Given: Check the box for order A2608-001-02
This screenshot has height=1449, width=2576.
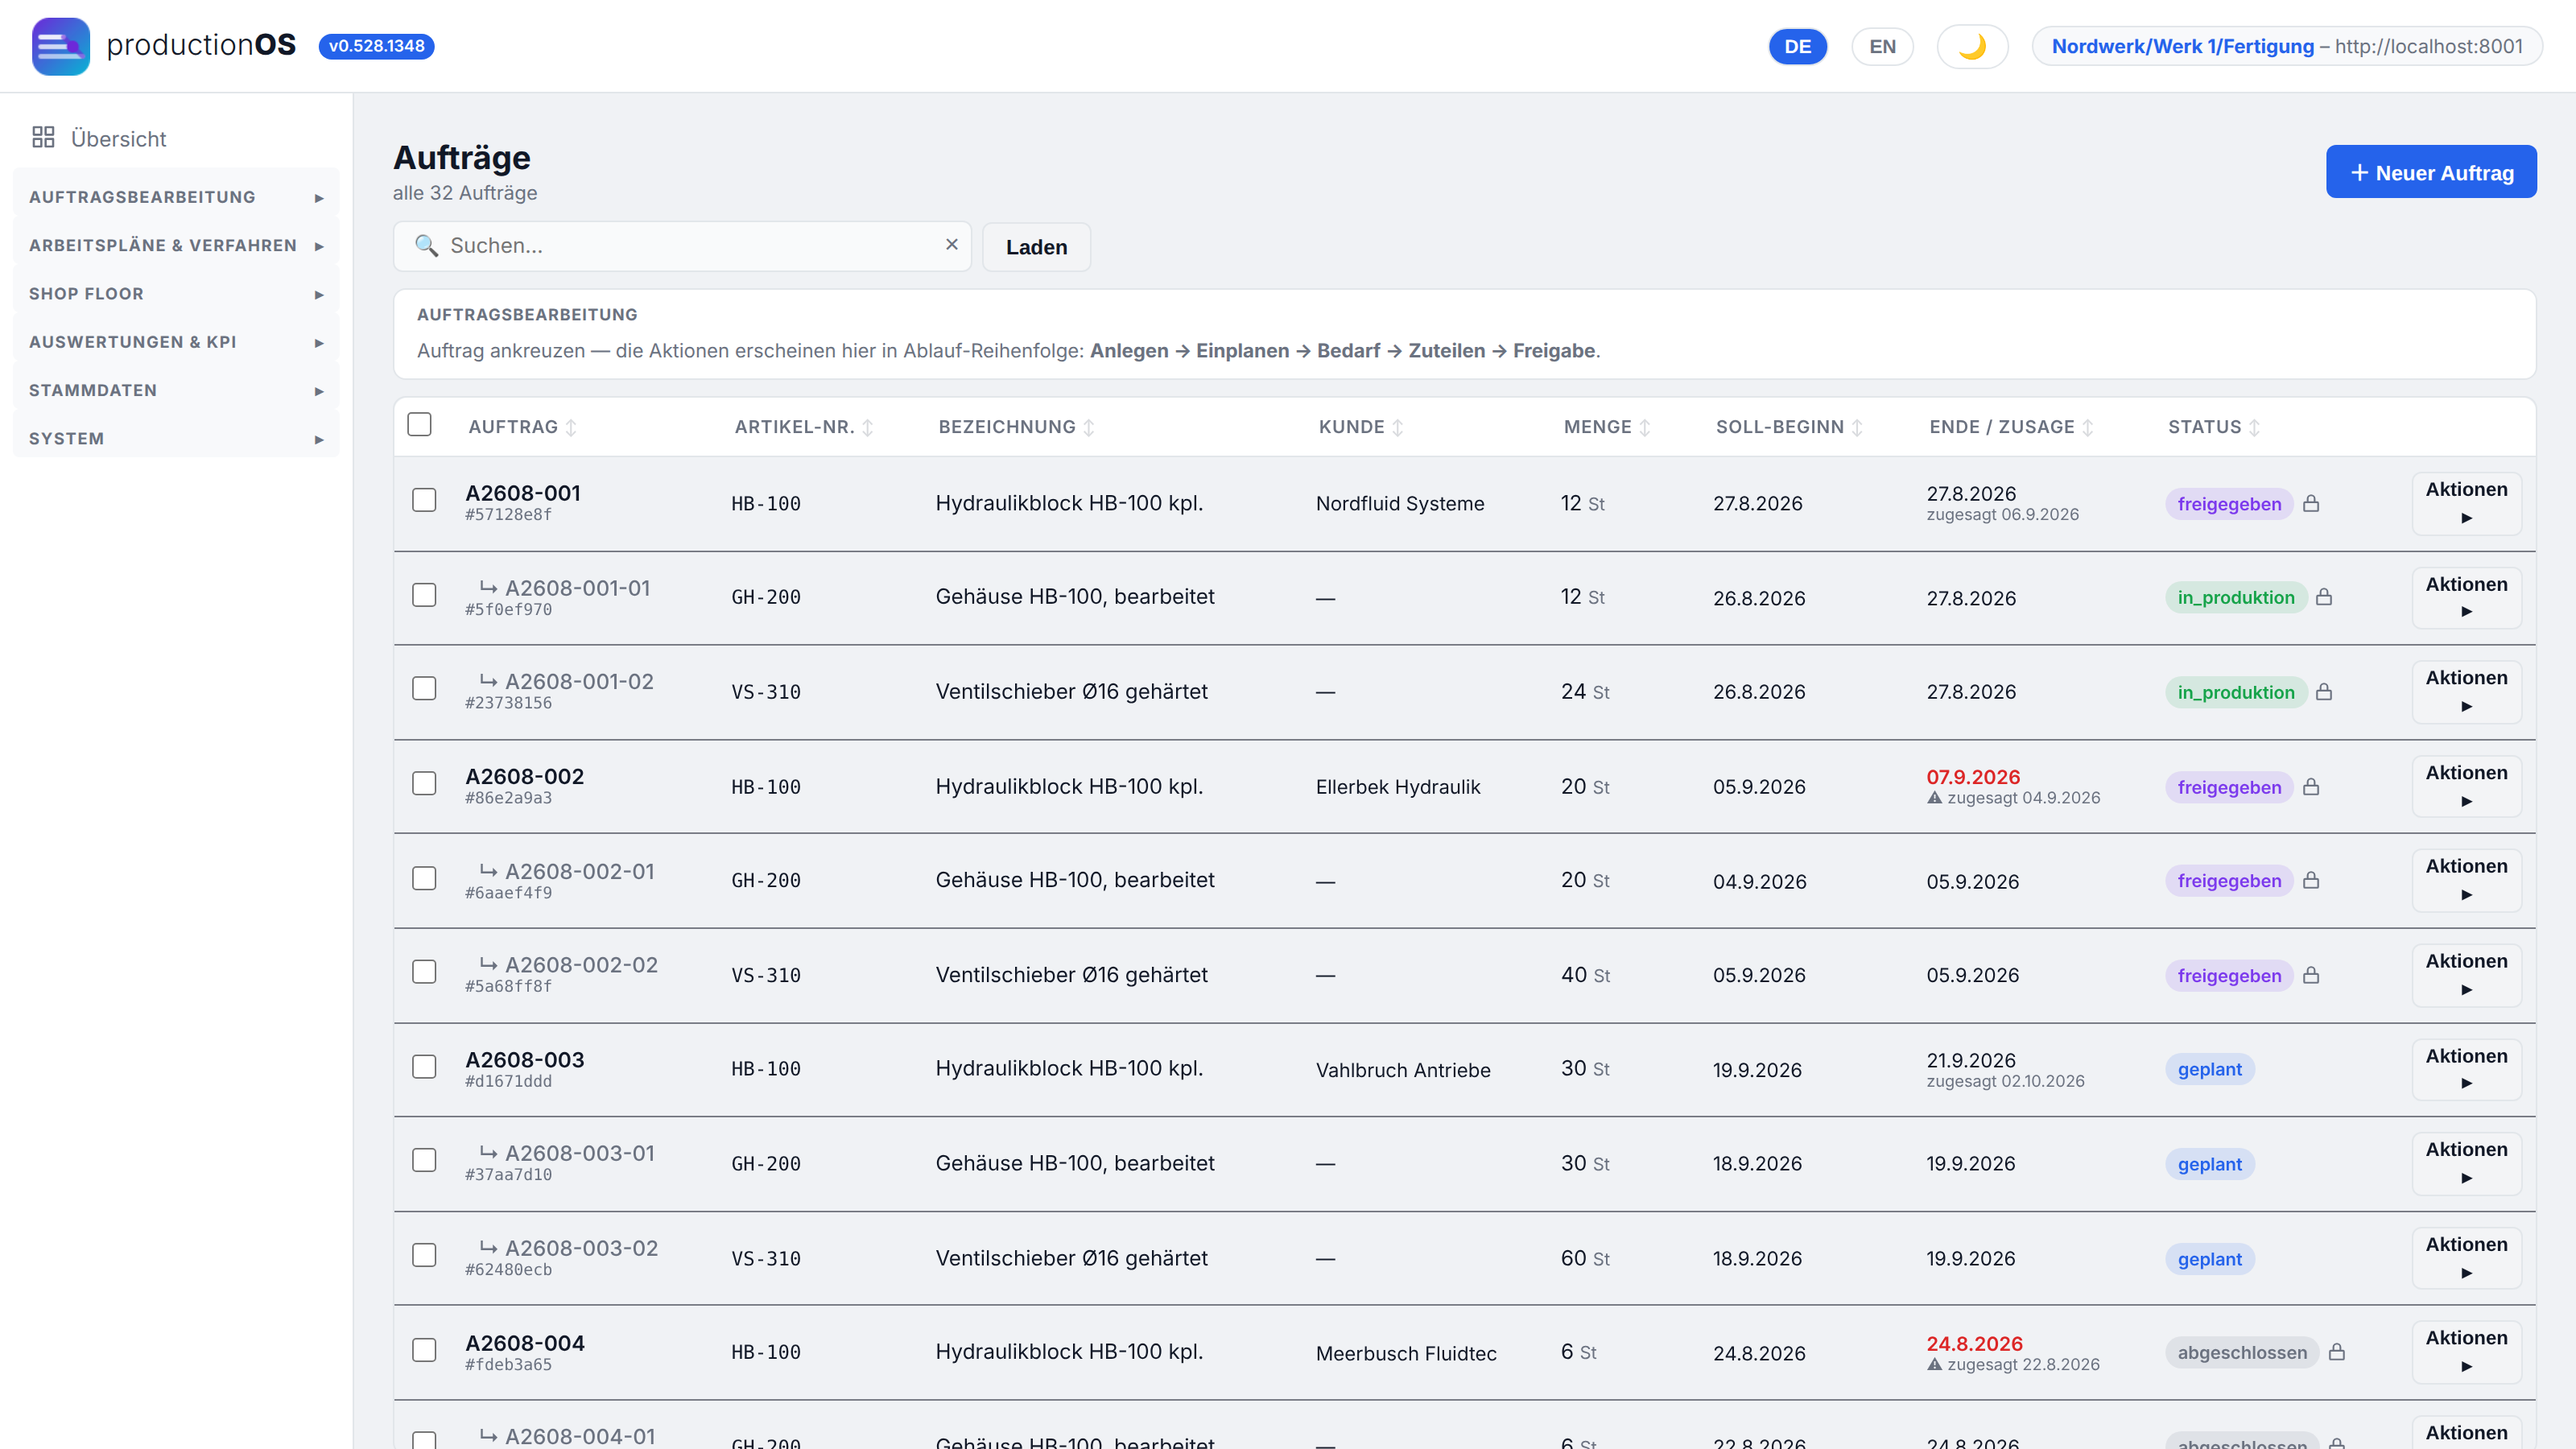Looking at the screenshot, I should (424, 689).
